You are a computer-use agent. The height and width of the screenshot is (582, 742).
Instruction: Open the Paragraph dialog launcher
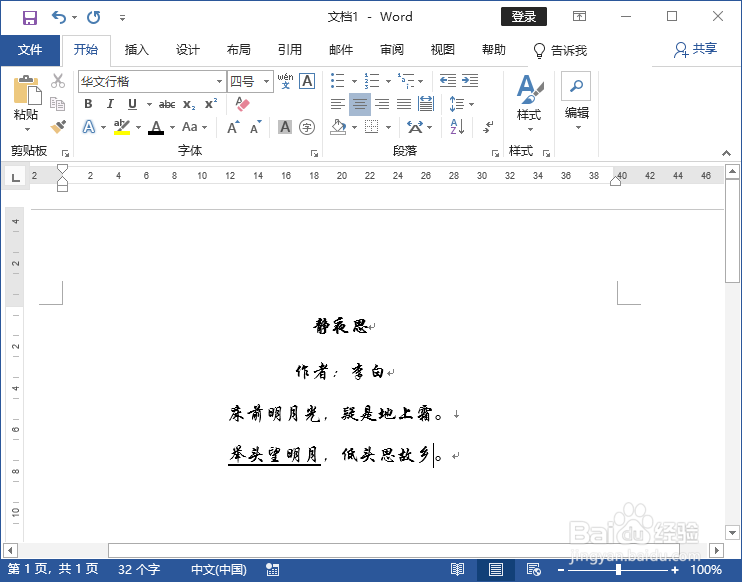coord(495,153)
